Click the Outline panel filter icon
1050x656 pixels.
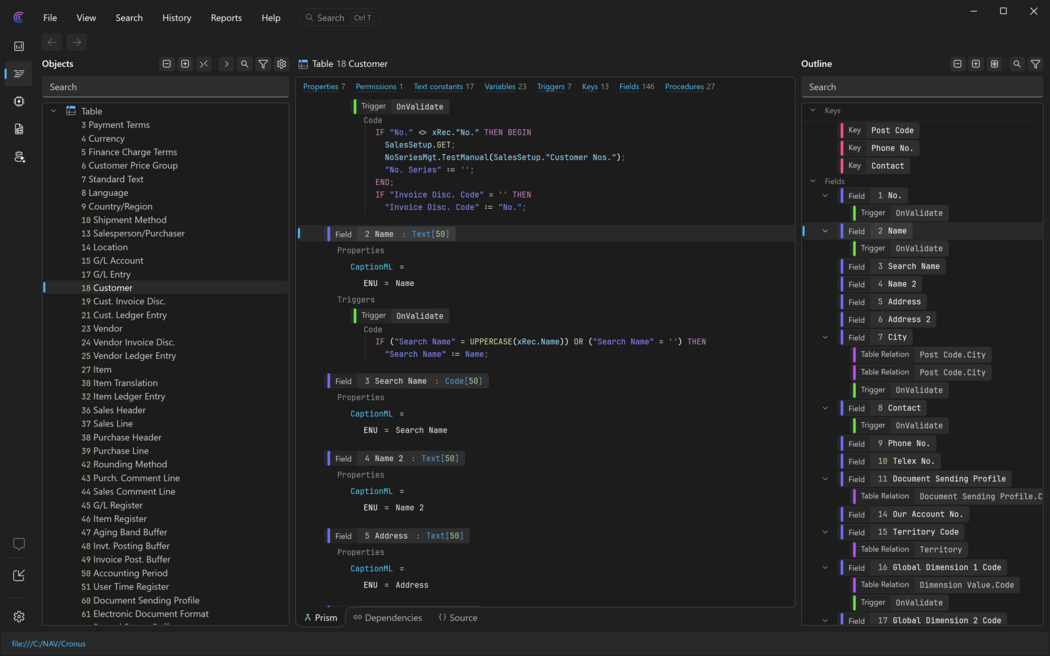point(1035,64)
